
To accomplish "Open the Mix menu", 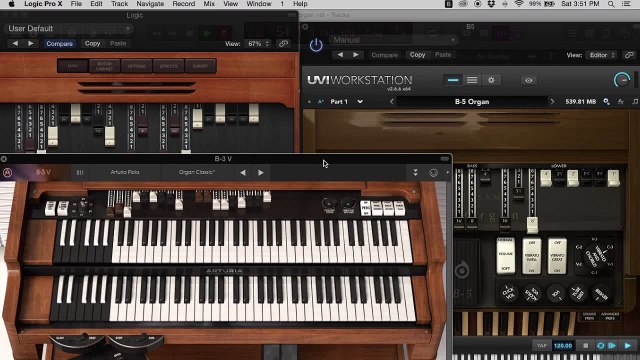I will coord(209,4).
